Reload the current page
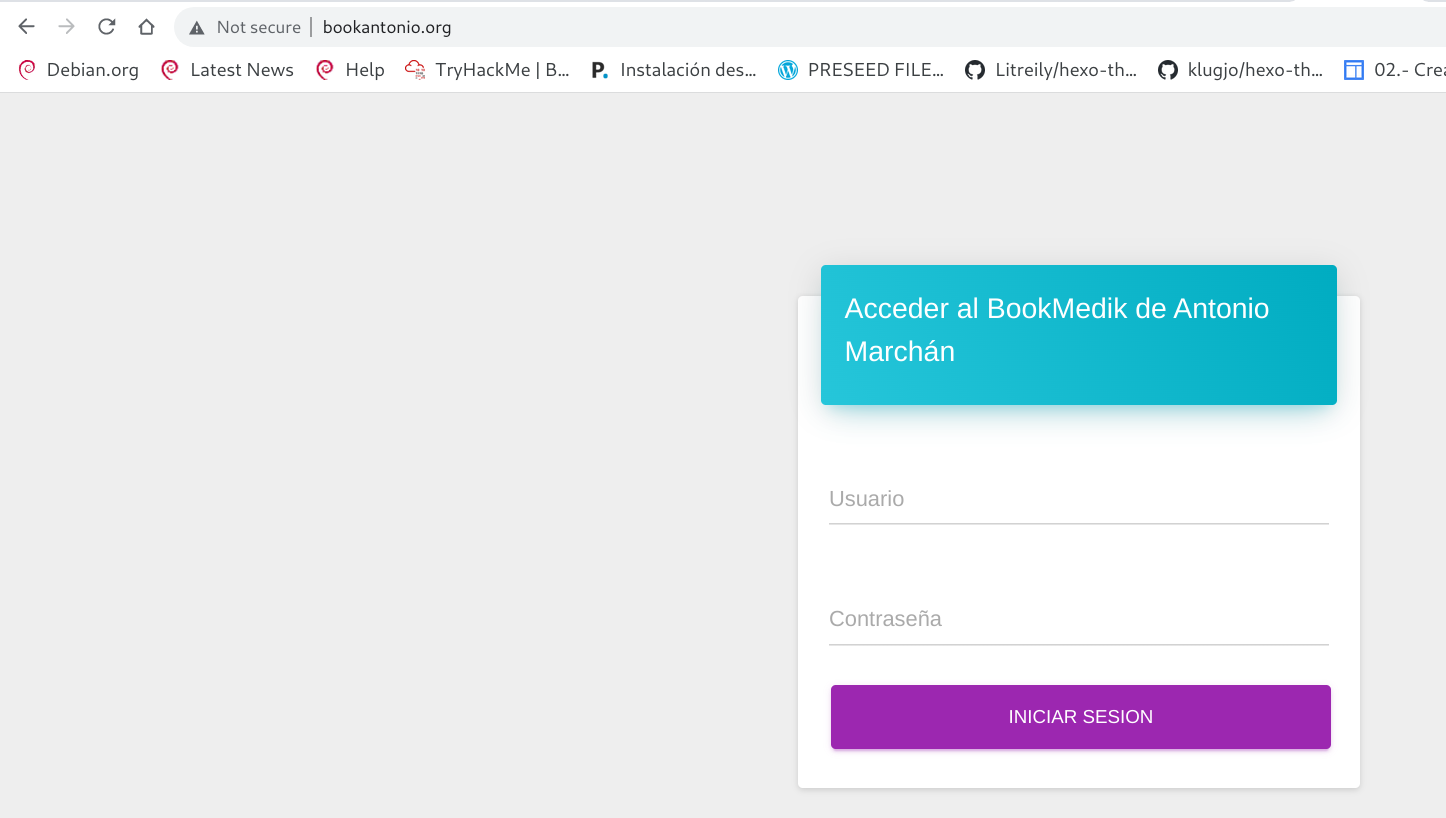The height and width of the screenshot is (818, 1446). [107, 27]
